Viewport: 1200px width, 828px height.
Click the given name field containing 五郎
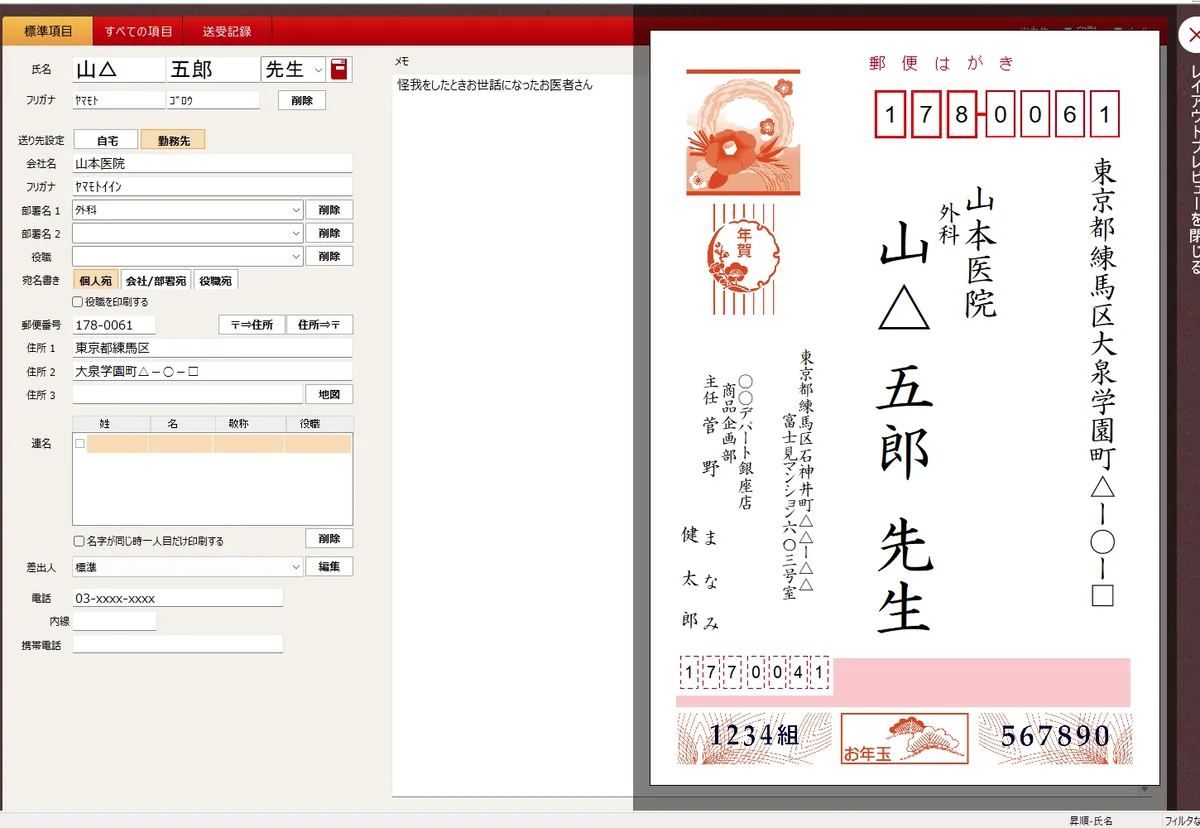(x=213, y=69)
